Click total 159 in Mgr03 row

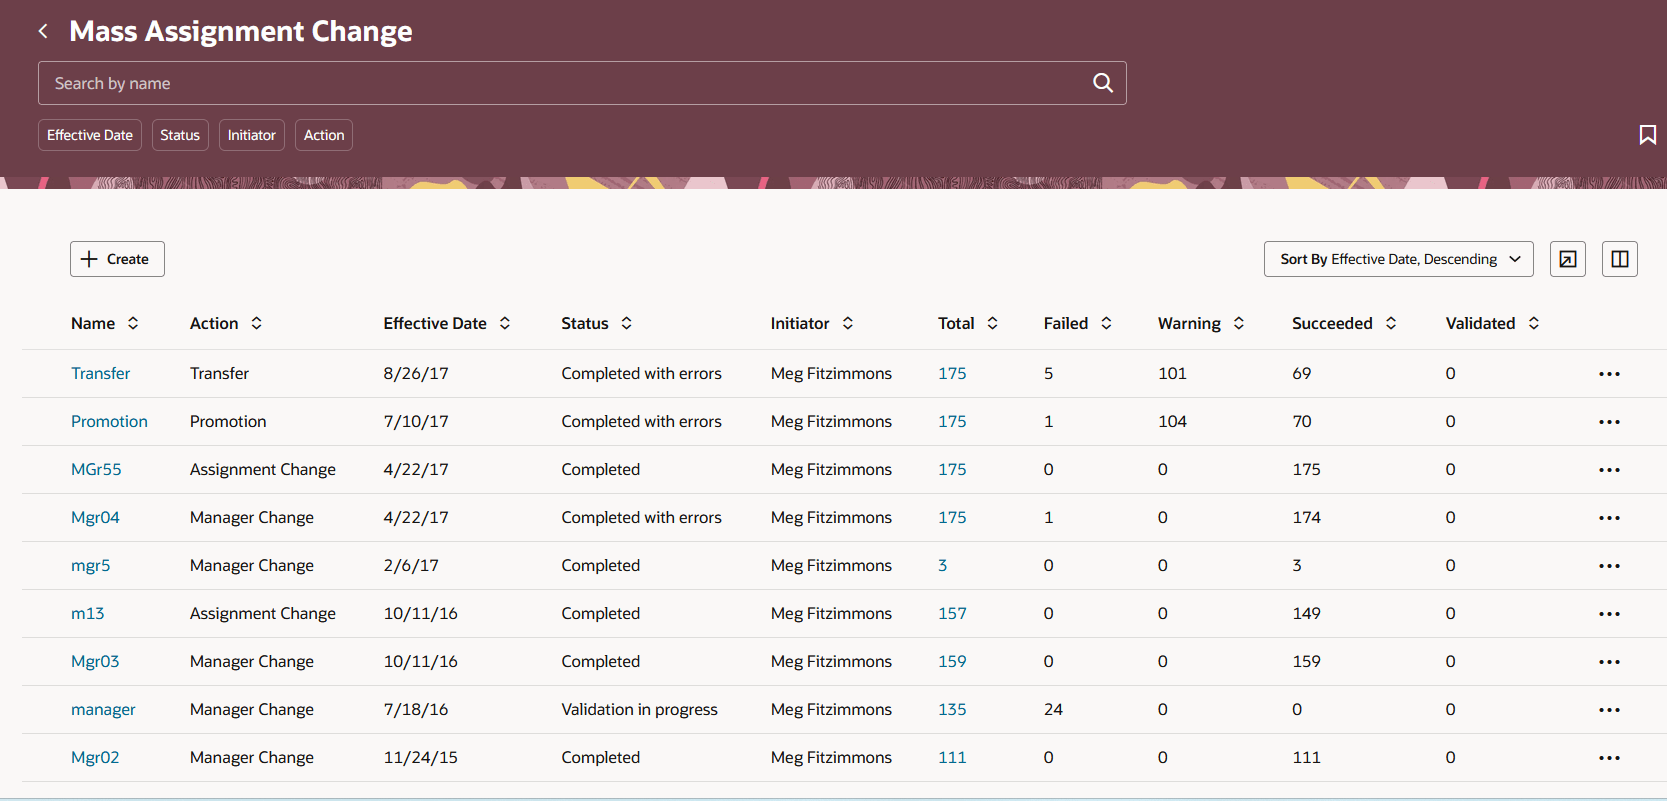pos(952,661)
